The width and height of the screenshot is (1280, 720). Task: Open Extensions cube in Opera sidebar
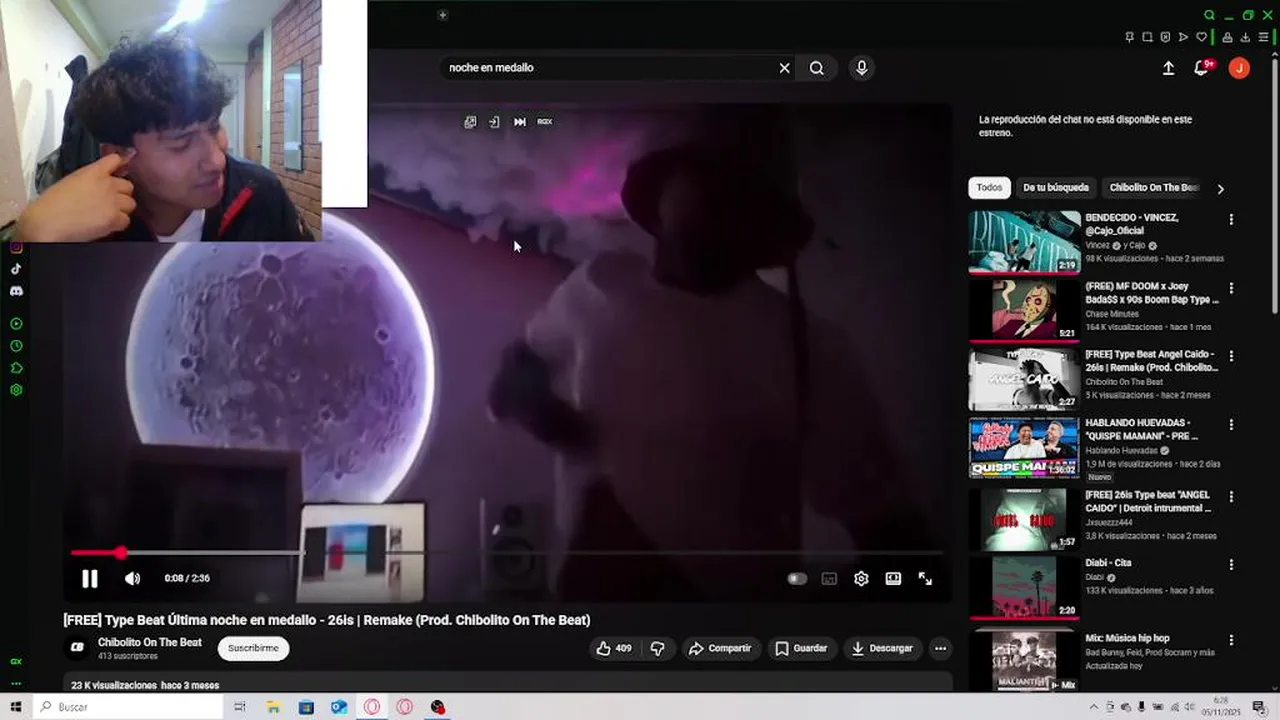(x=16, y=368)
